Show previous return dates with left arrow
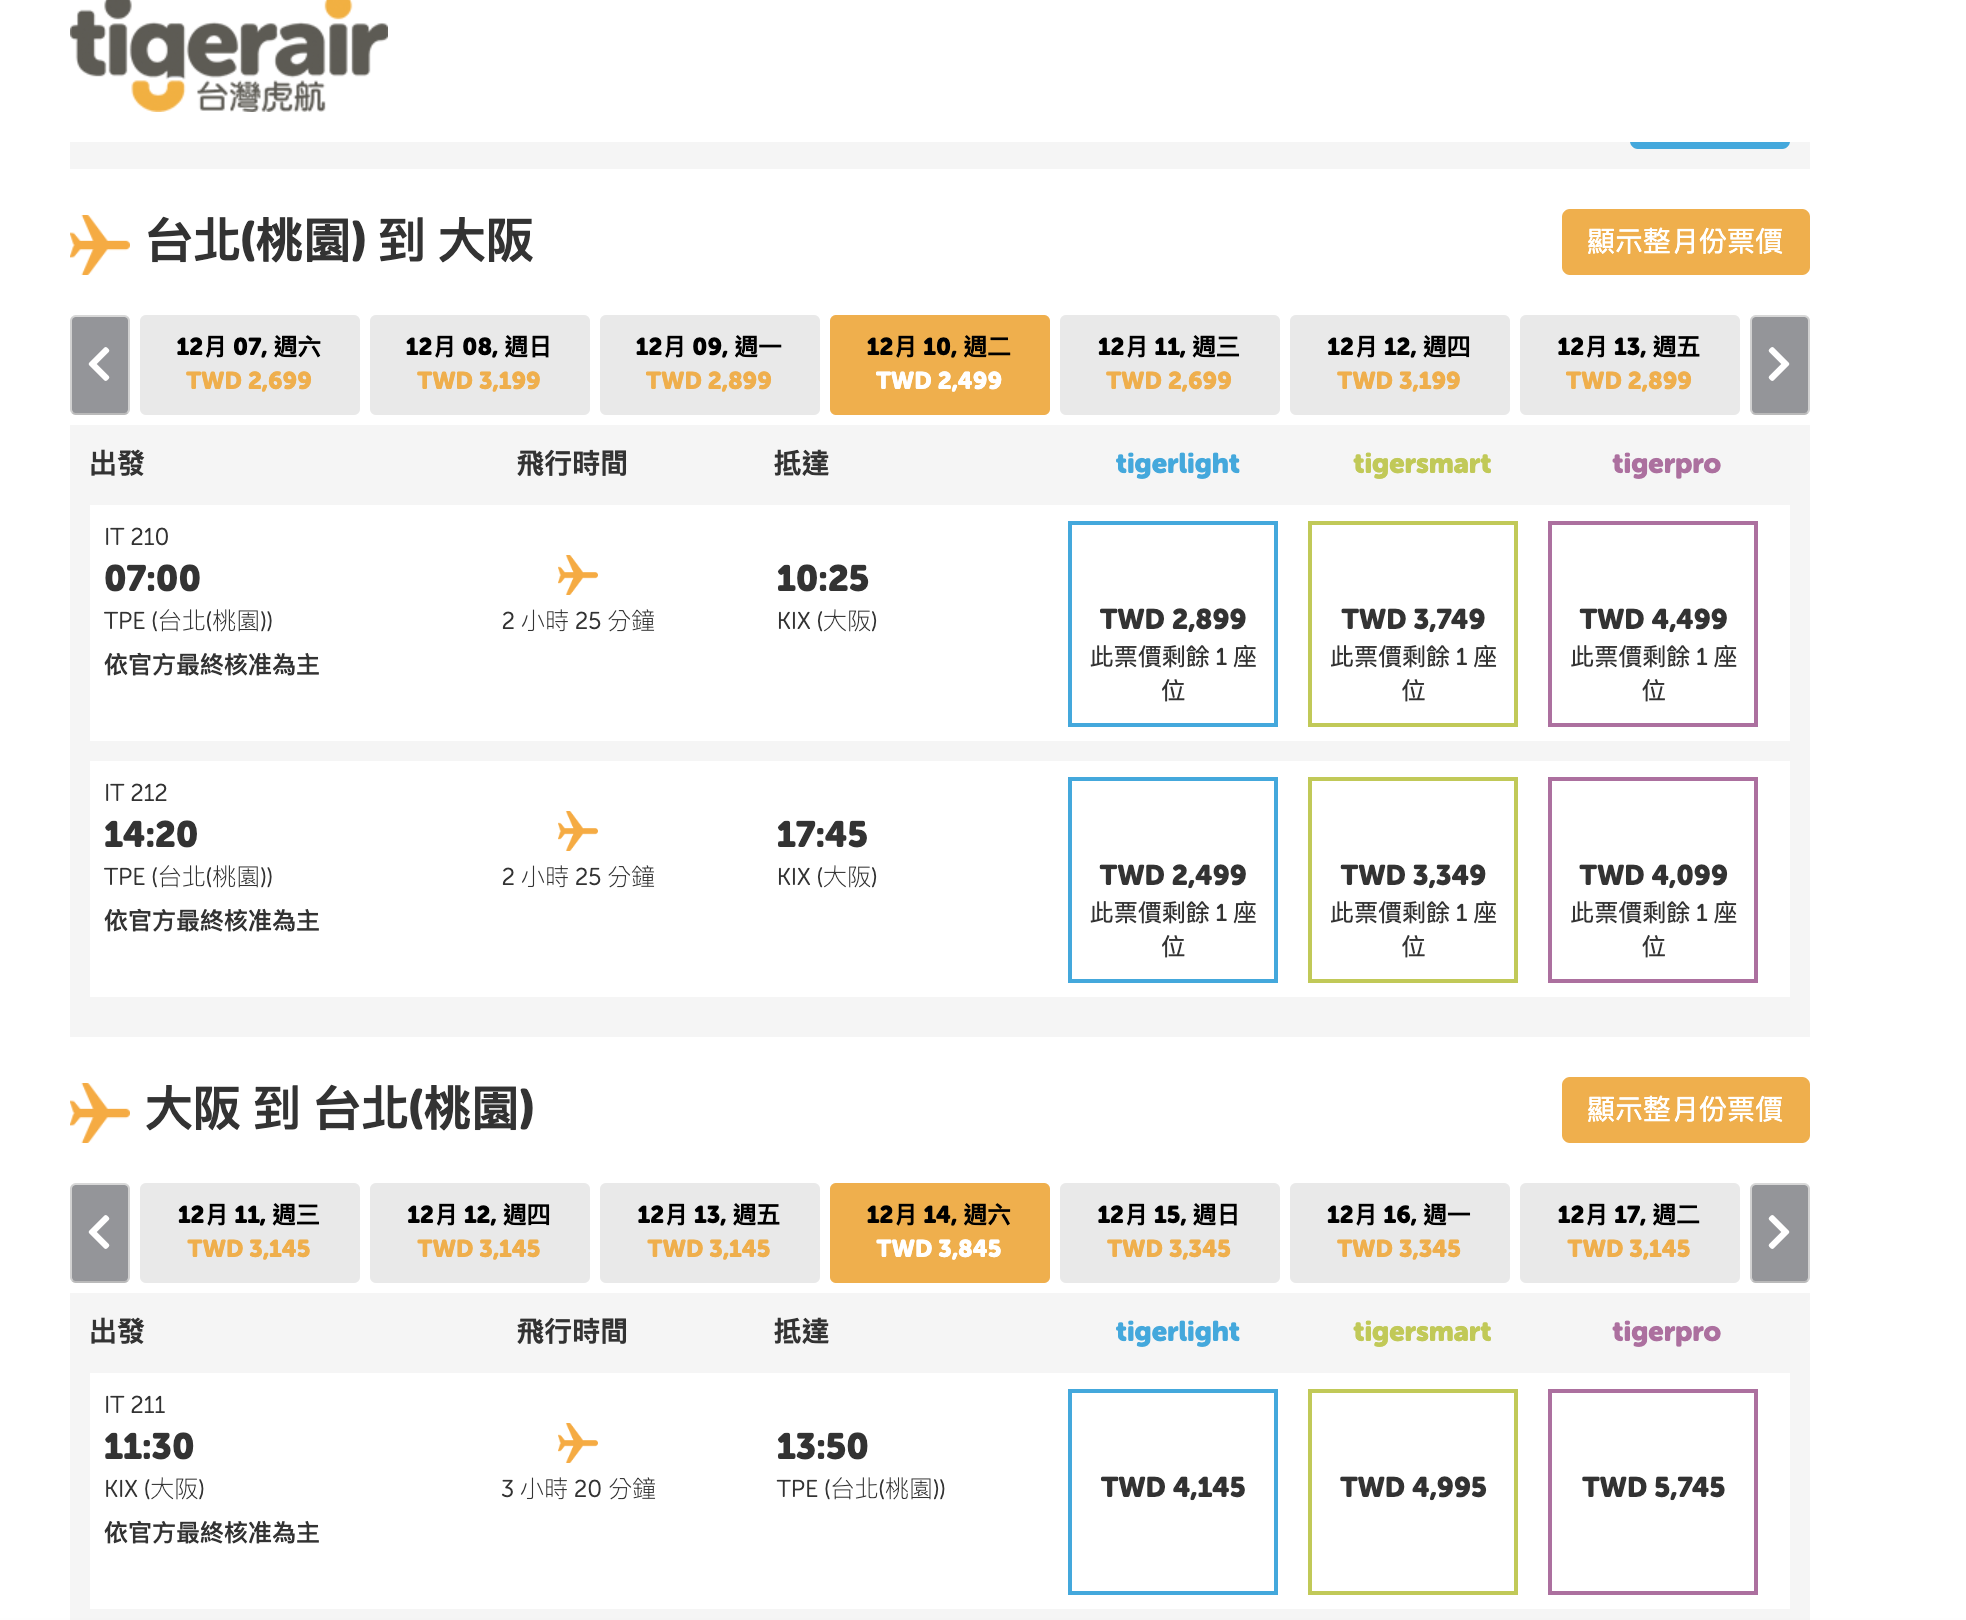The height and width of the screenshot is (1620, 1966). pyautogui.click(x=100, y=1233)
